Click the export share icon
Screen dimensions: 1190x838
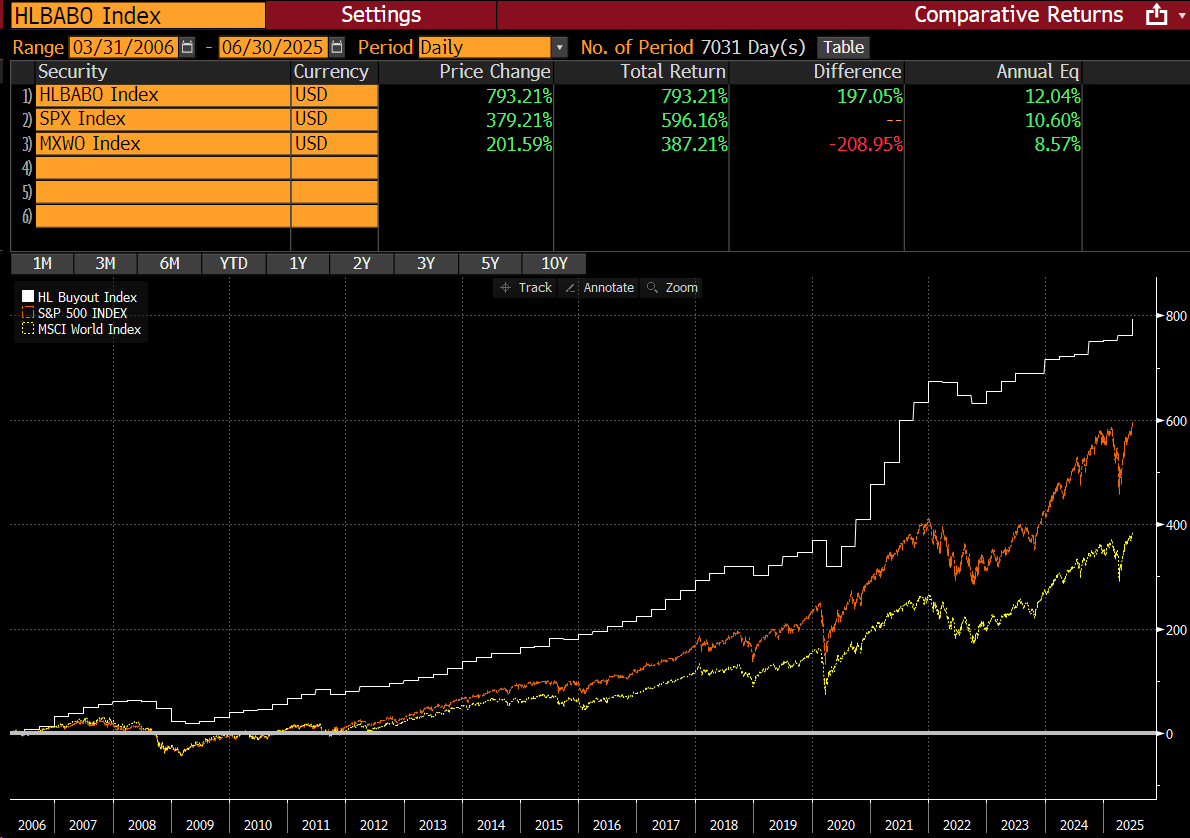click(1155, 15)
